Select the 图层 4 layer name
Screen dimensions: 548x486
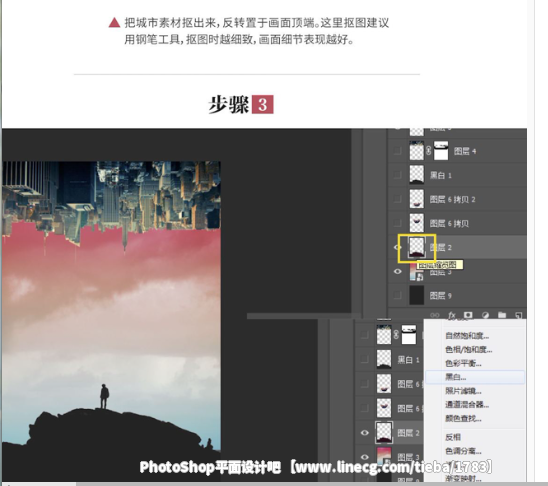point(465,151)
